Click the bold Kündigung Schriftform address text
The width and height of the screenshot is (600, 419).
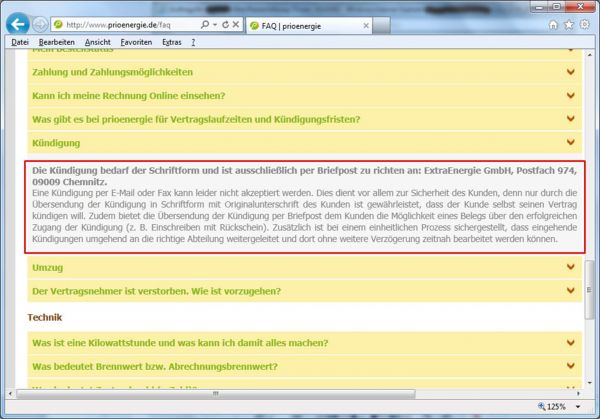[x=305, y=176]
